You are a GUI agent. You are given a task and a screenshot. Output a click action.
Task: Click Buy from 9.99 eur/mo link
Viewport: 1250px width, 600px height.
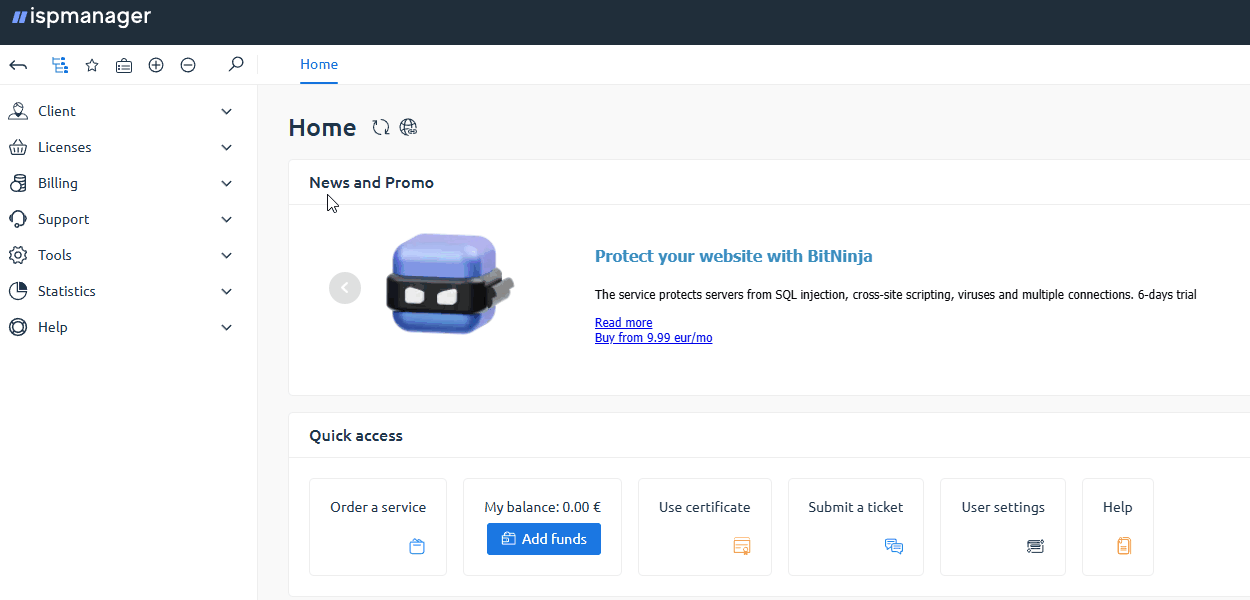click(653, 338)
